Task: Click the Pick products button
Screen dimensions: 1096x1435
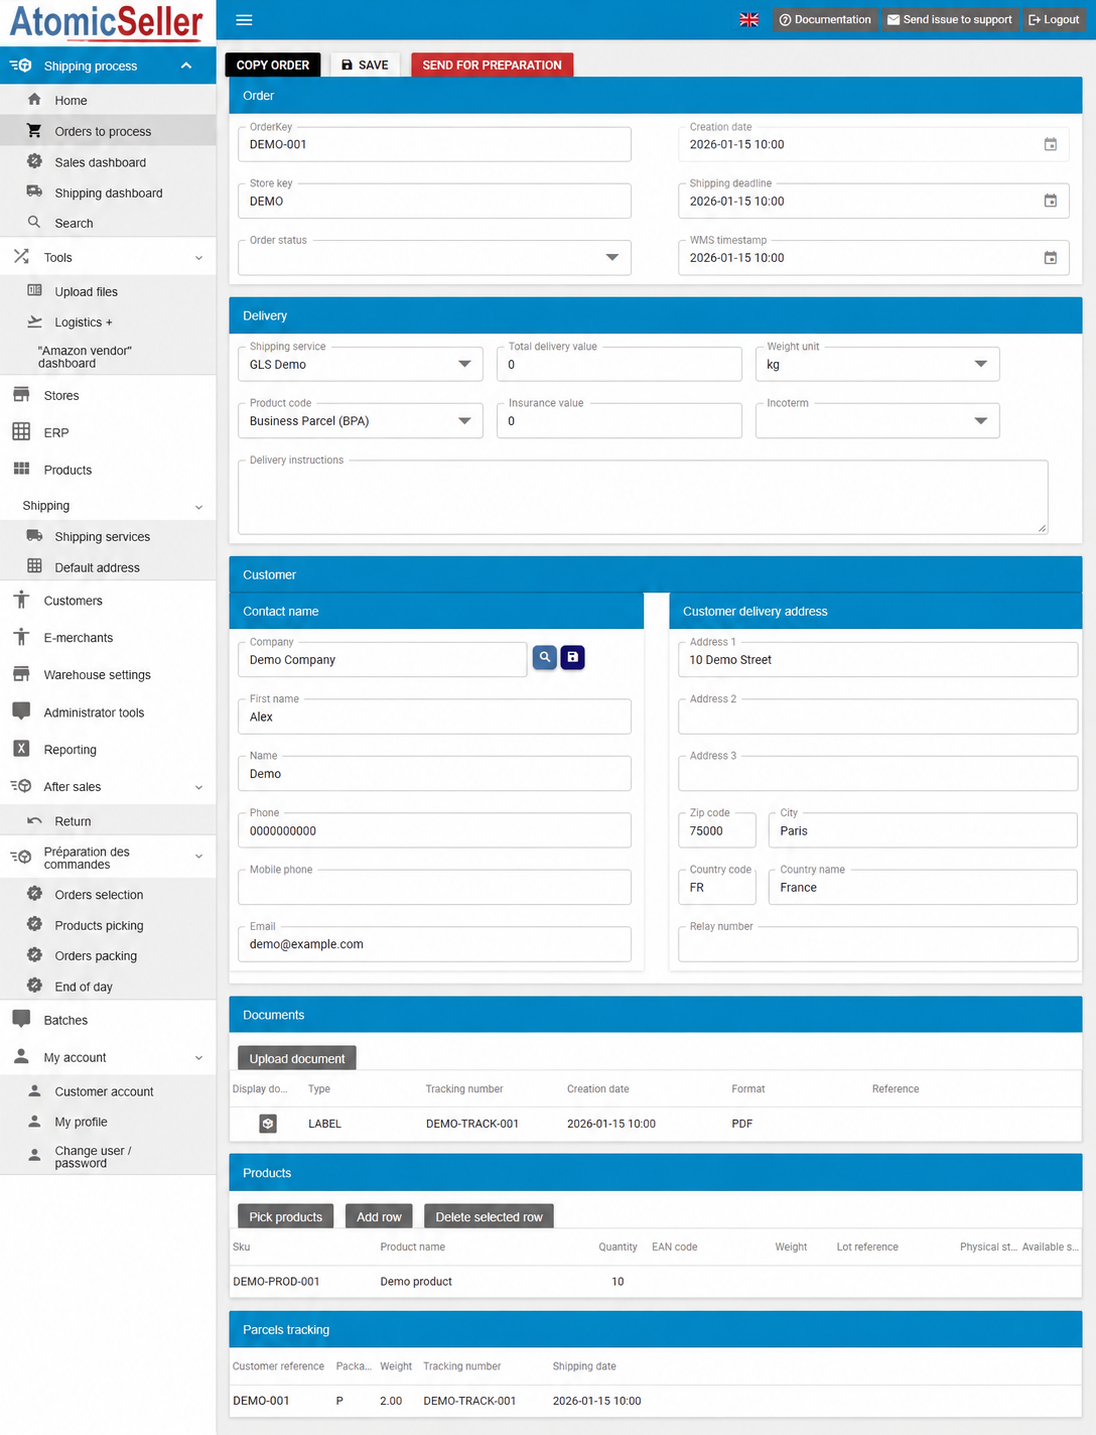Action: coord(286,1216)
